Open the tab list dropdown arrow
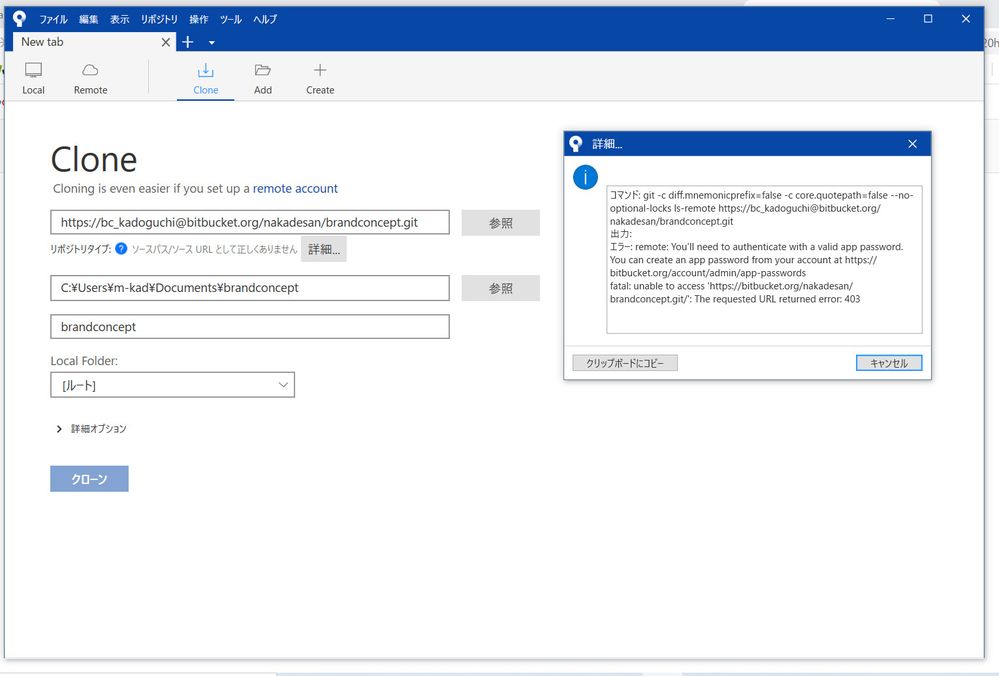 (x=212, y=43)
